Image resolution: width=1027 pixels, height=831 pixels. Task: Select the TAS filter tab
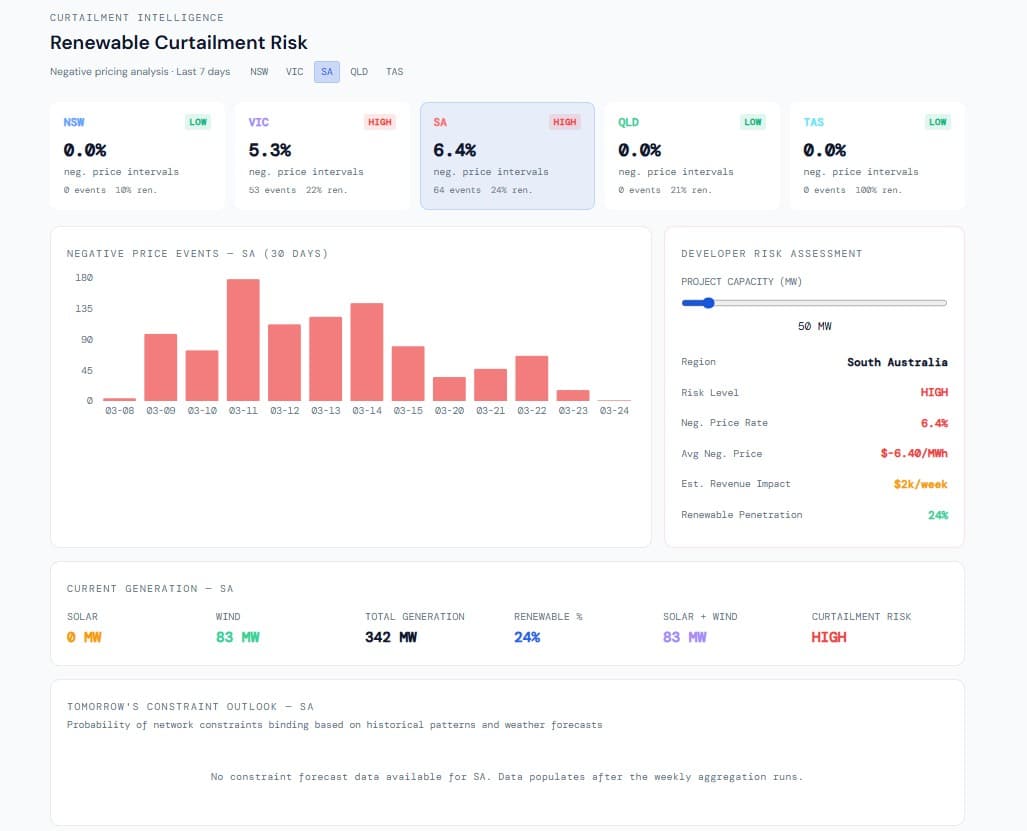(x=394, y=71)
